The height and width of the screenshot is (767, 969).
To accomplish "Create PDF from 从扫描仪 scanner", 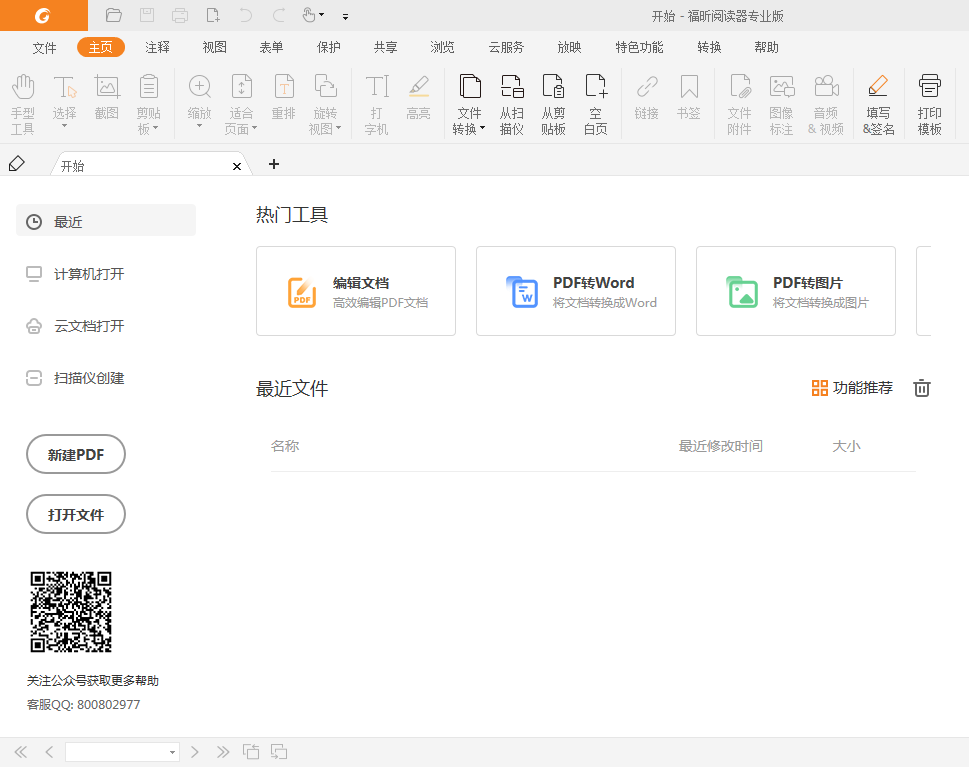I will 511,103.
